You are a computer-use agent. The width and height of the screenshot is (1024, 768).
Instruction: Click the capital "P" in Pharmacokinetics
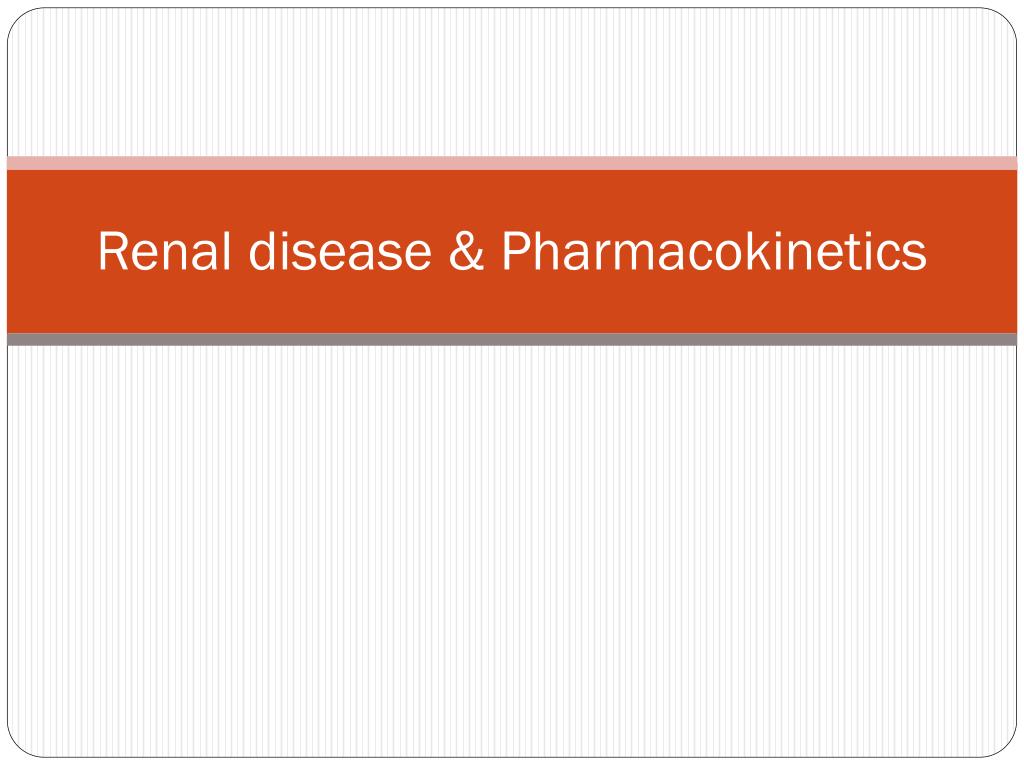(516, 251)
